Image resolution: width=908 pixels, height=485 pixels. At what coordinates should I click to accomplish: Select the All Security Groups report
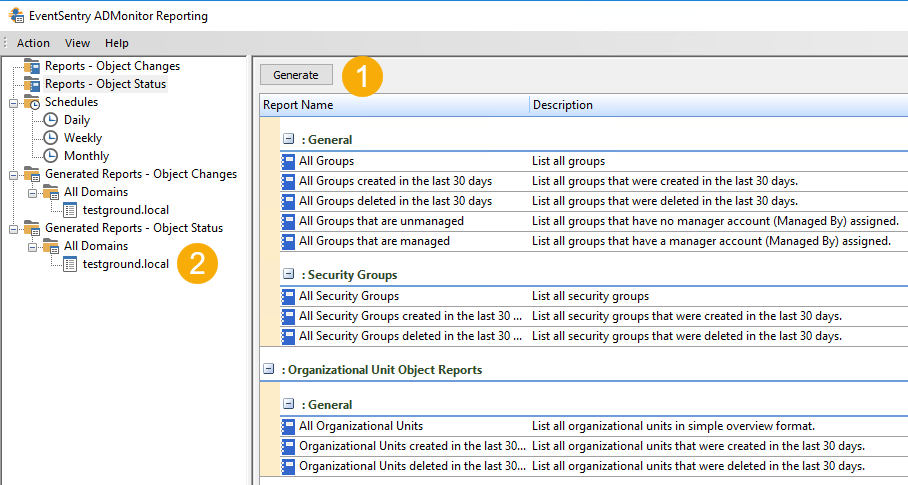(x=594, y=296)
